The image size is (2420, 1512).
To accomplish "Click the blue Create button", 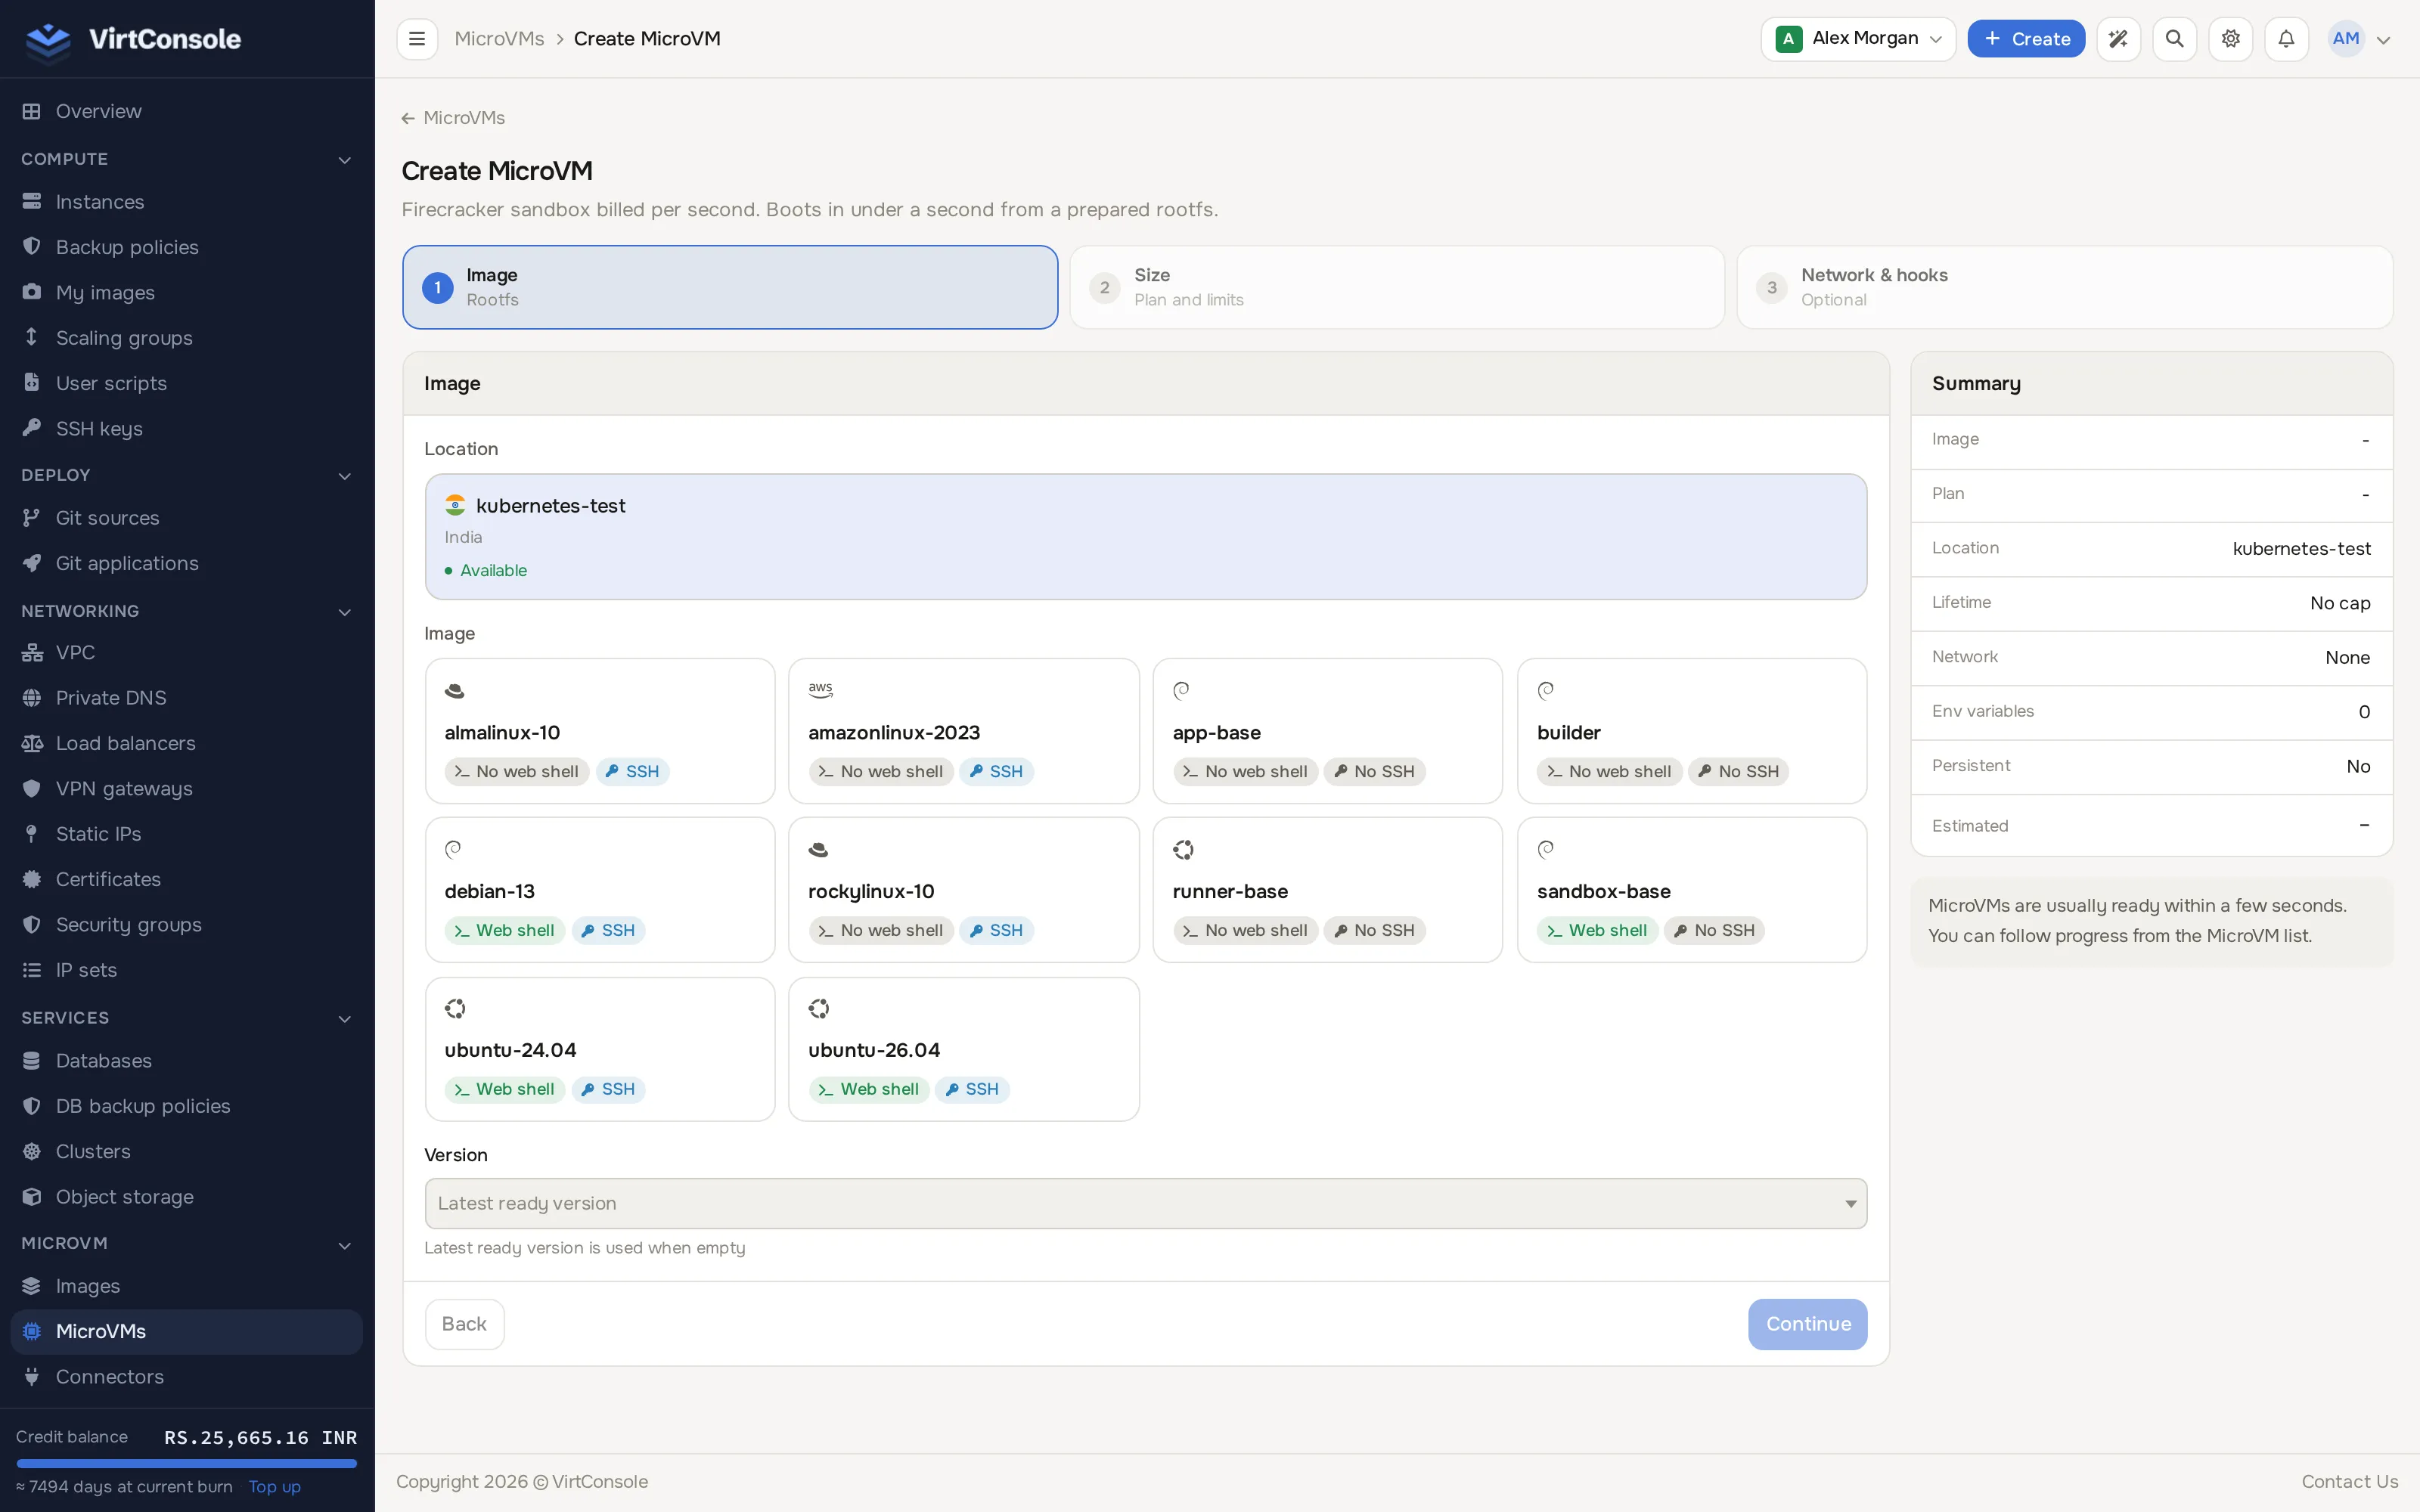I will pos(2026,39).
